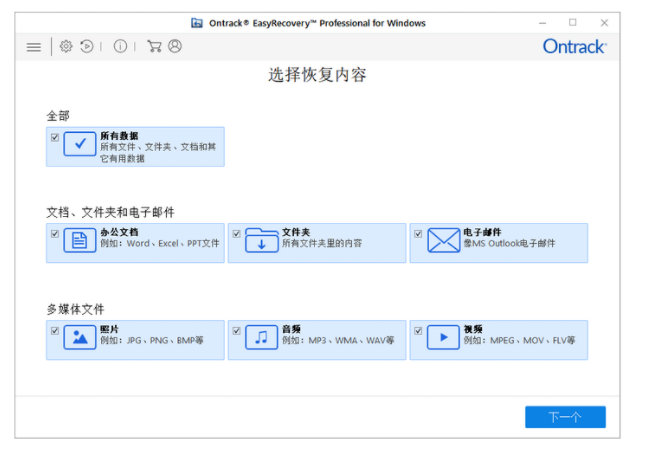
Task: Open the hamburger menu
Action: coord(34,46)
